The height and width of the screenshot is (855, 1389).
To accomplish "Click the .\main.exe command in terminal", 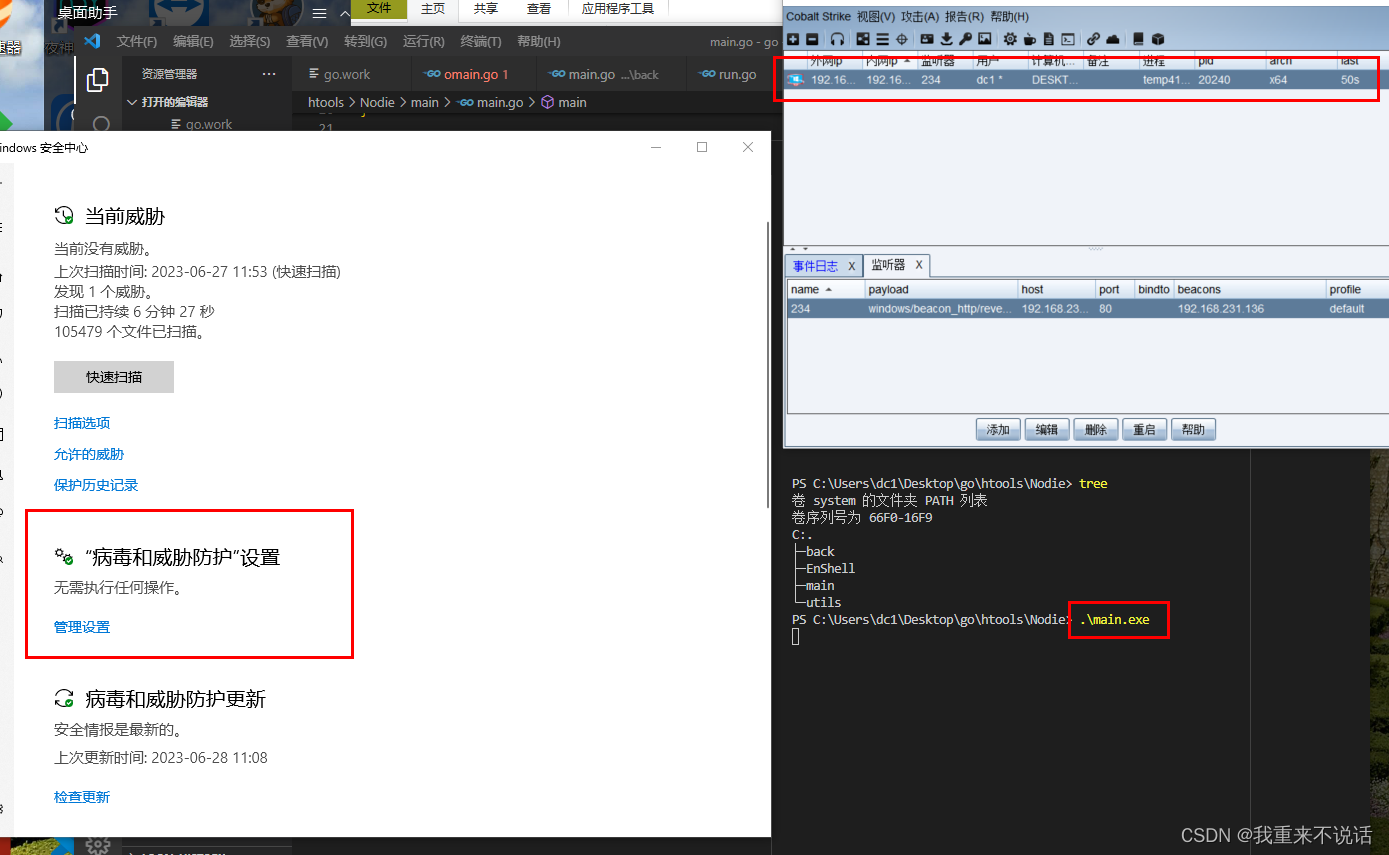I will tap(1114, 620).
